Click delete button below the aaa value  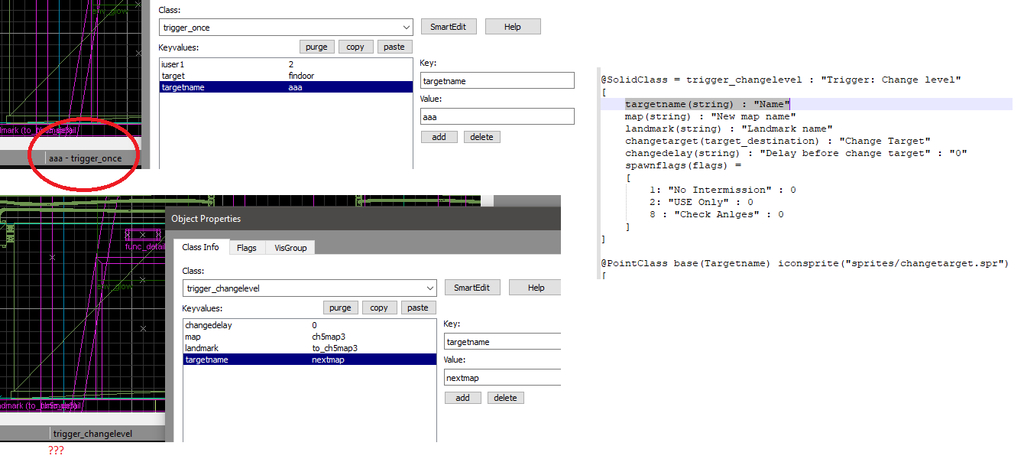(481, 137)
